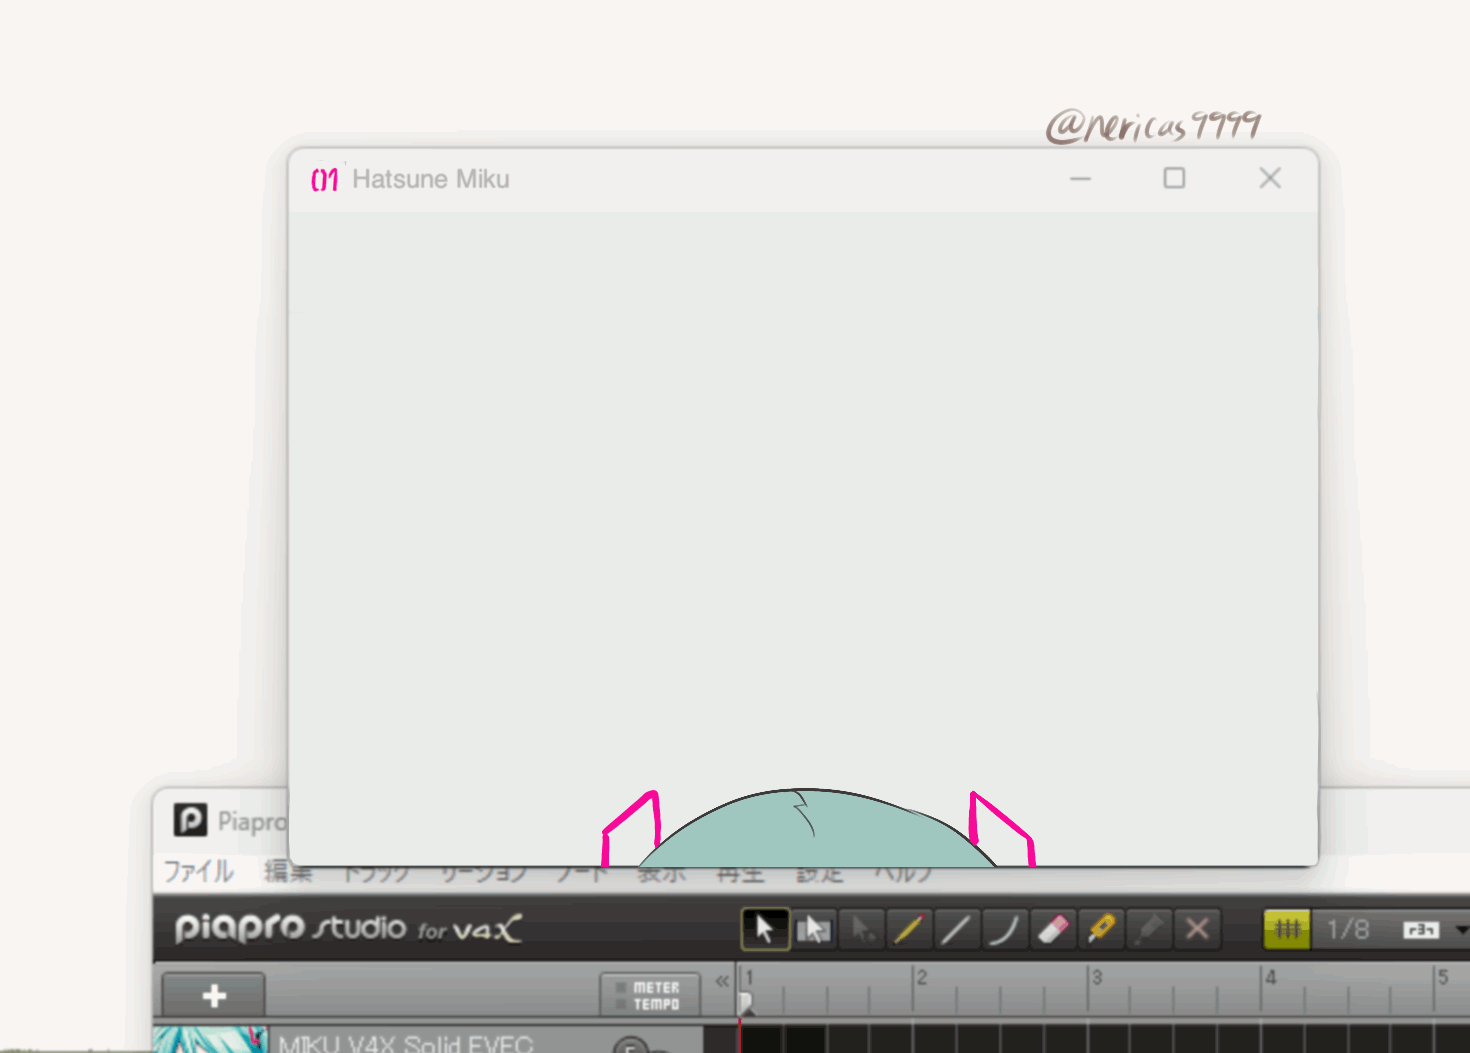Click the X delete tool icon
Screen dimensions: 1470x1053
tap(1197, 929)
